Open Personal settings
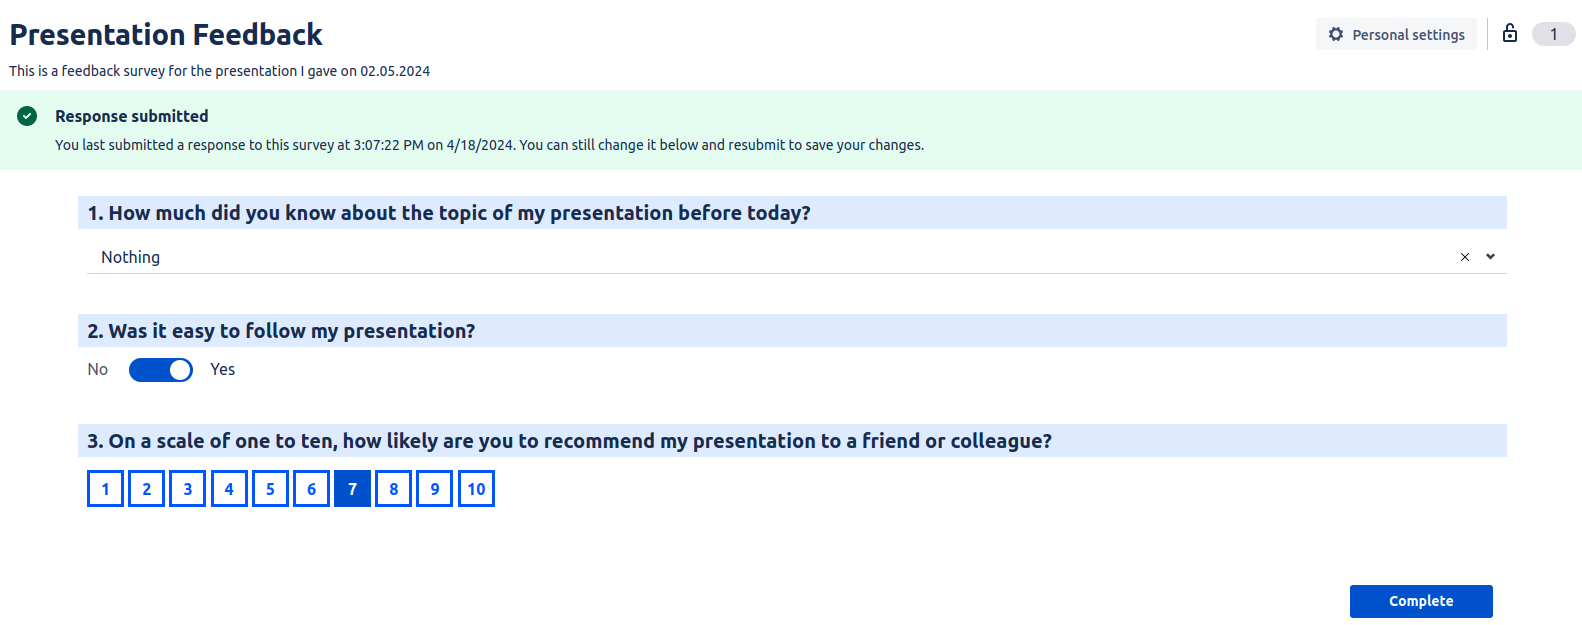 pyautogui.click(x=1396, y=34)
